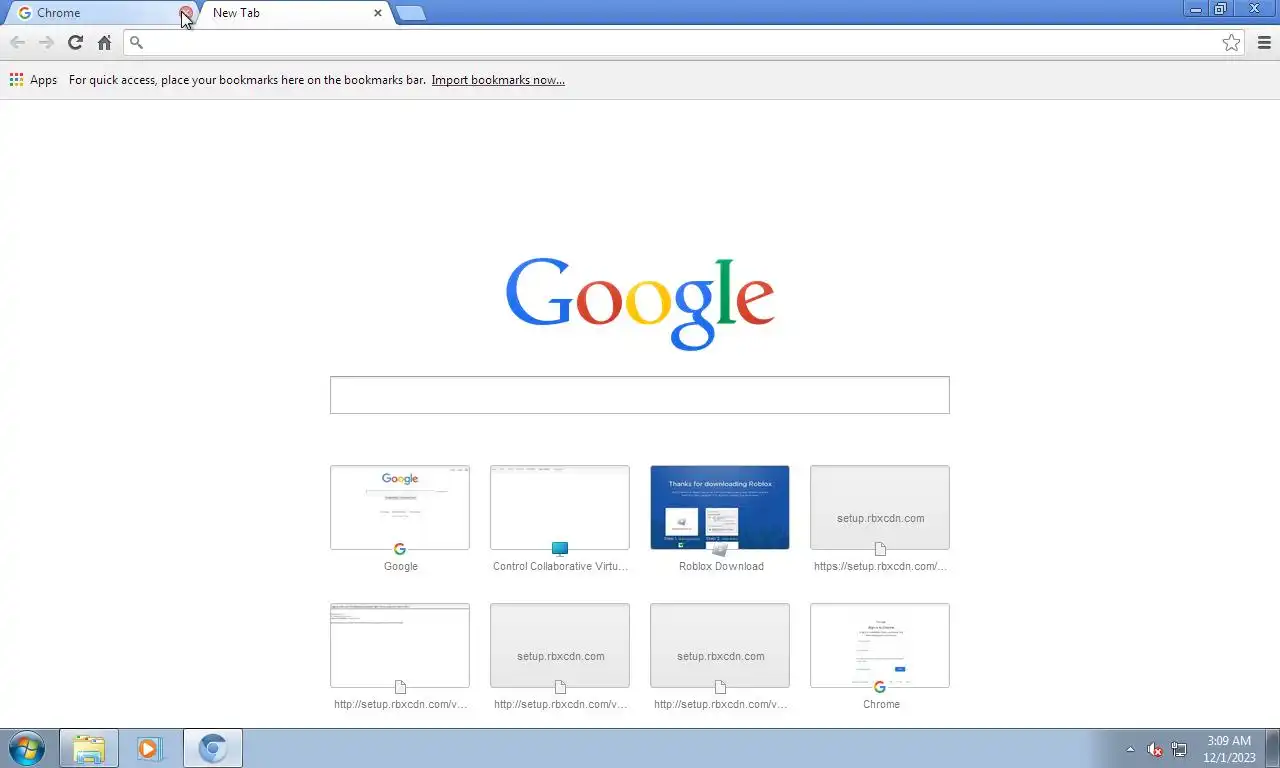Open the new tab button

410,13
